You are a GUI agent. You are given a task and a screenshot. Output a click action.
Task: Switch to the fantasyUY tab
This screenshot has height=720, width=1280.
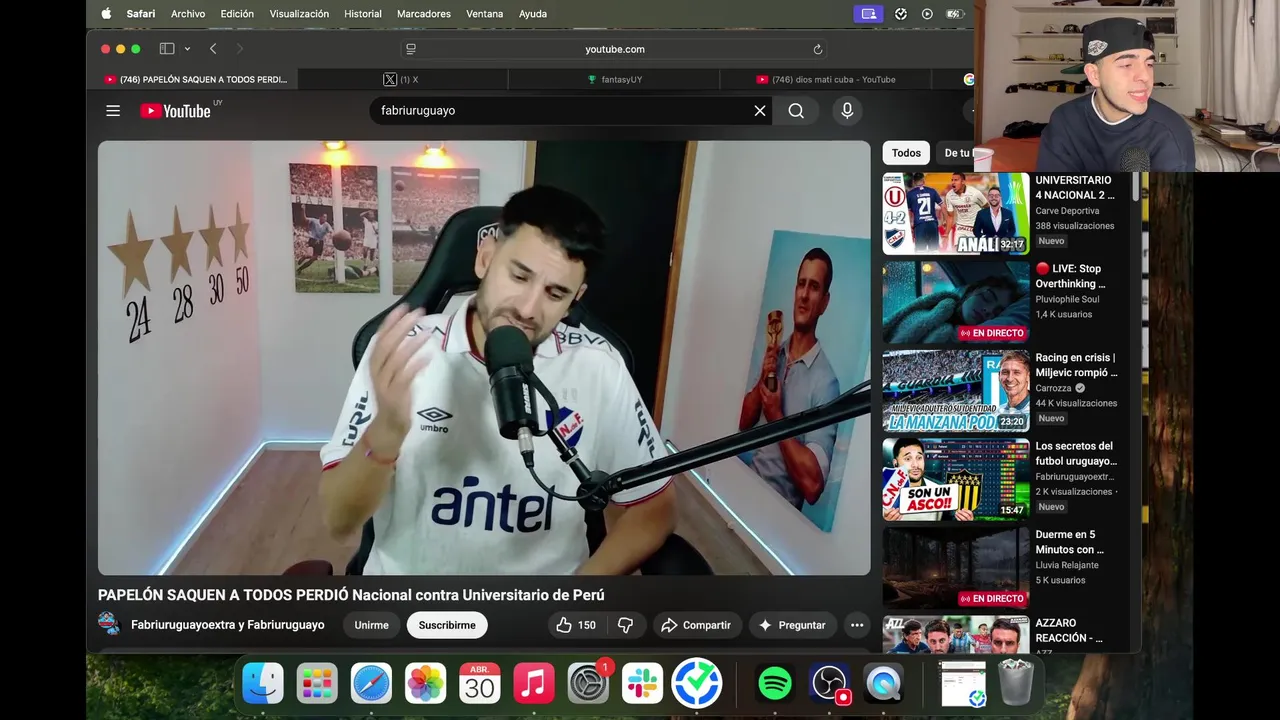tap(613, 79)
